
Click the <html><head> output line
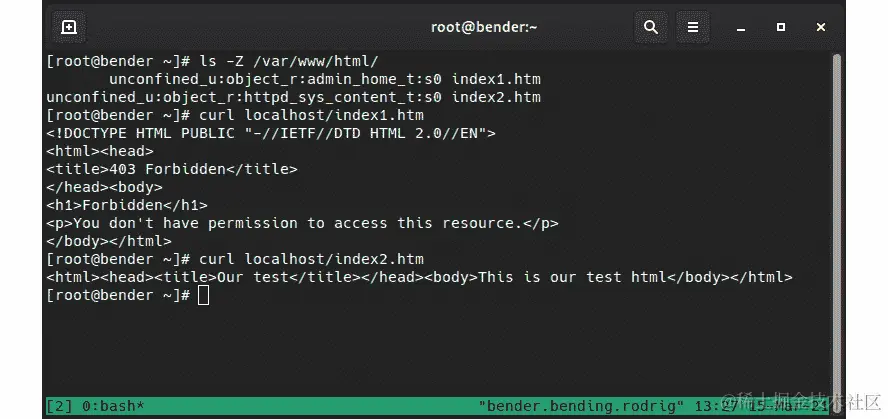(x=100, y=152)
